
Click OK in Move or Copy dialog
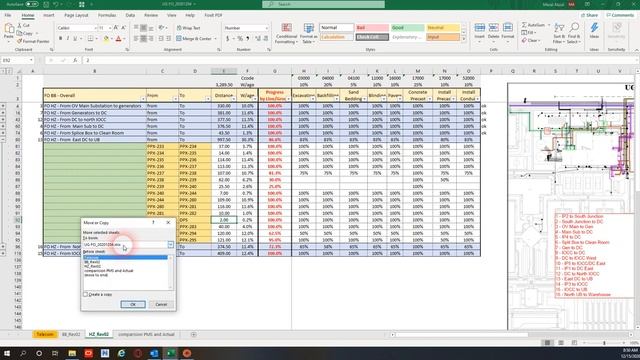[133, 304]
